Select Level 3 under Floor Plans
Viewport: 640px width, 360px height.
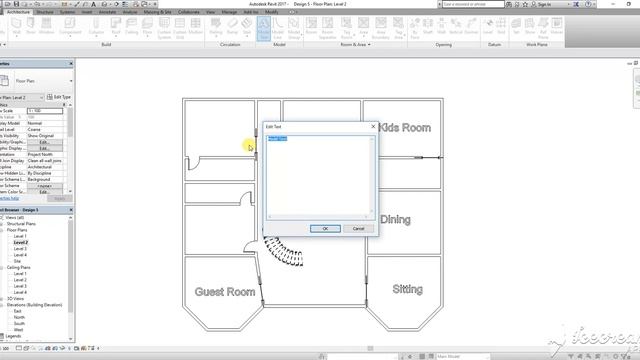(20, 249)
